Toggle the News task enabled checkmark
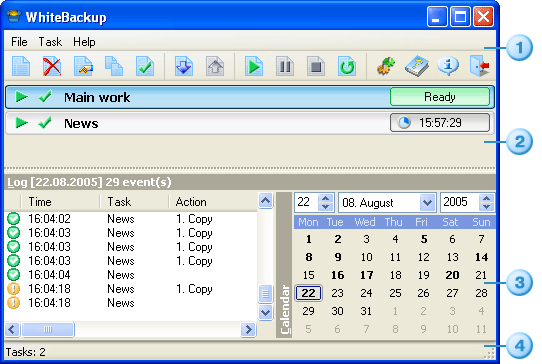542x364 pixels. [x=45, y=122]
